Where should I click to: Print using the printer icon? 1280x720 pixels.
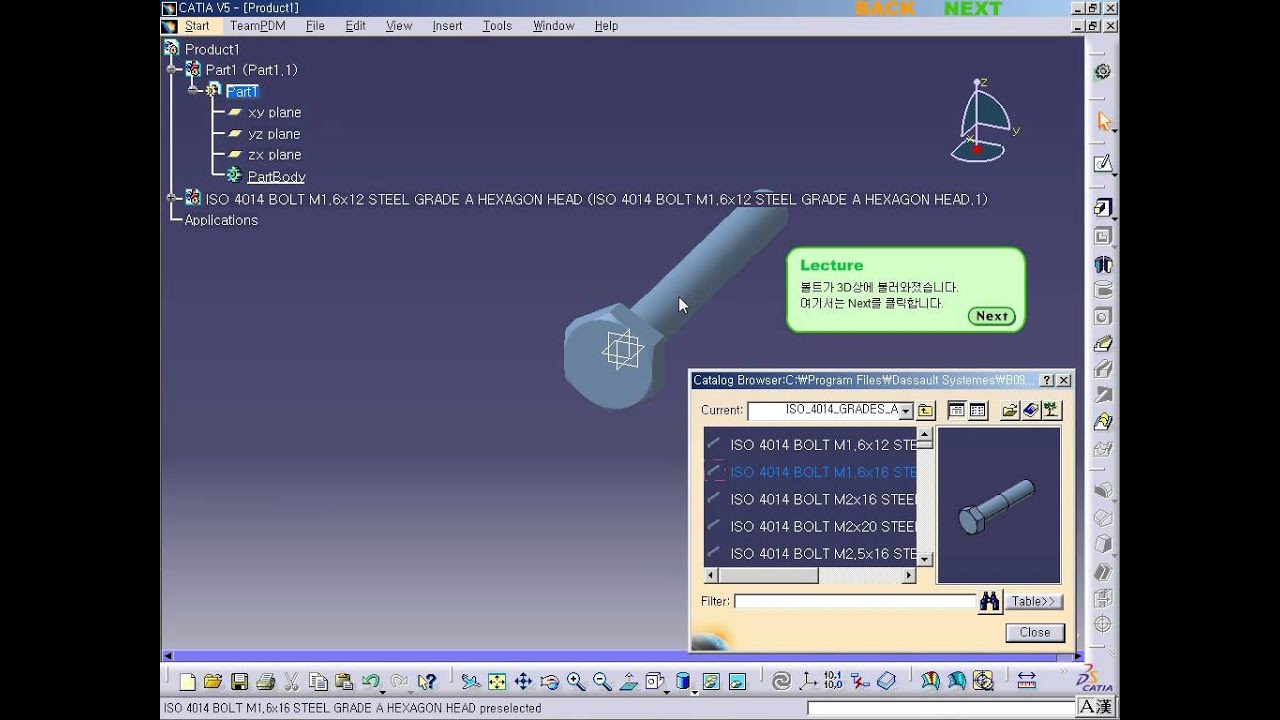(x=265, y=682)
